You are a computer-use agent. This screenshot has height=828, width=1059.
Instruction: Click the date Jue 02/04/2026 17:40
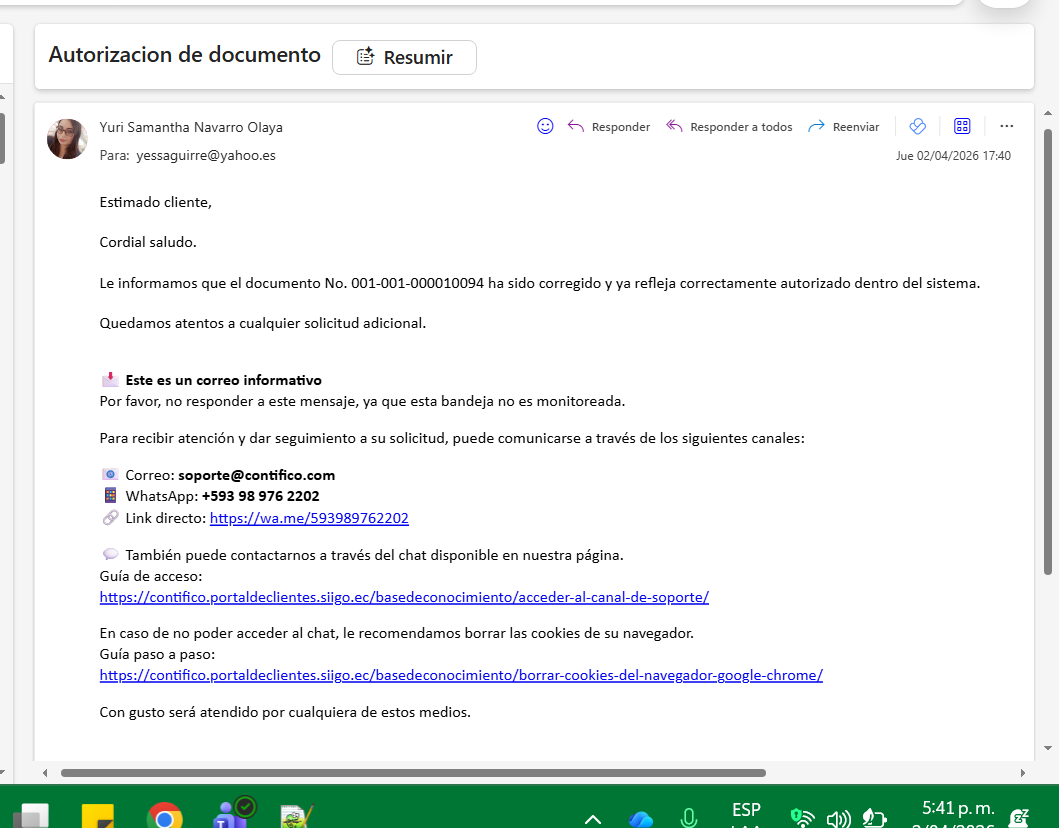pyautogui.click(x=953, y=156)
